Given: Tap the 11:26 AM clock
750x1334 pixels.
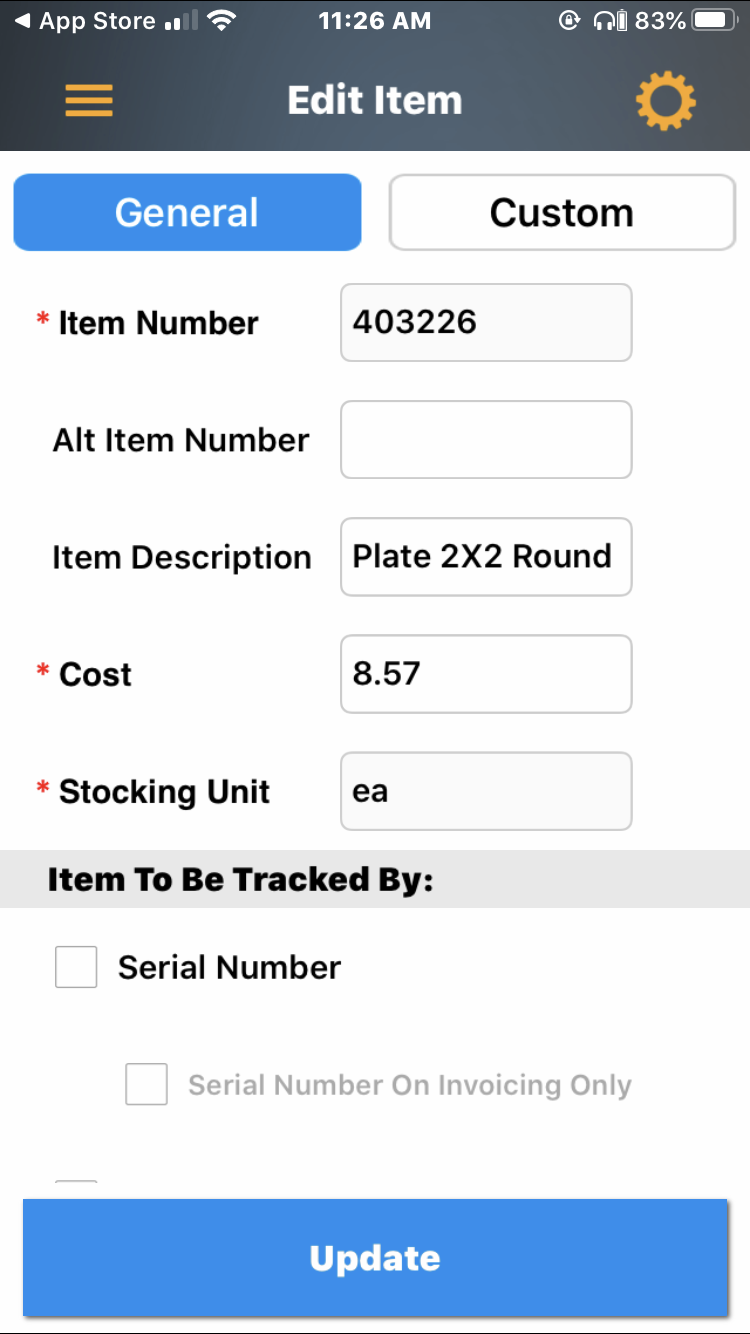Looking at the screenshot, I should click(375, 21).
